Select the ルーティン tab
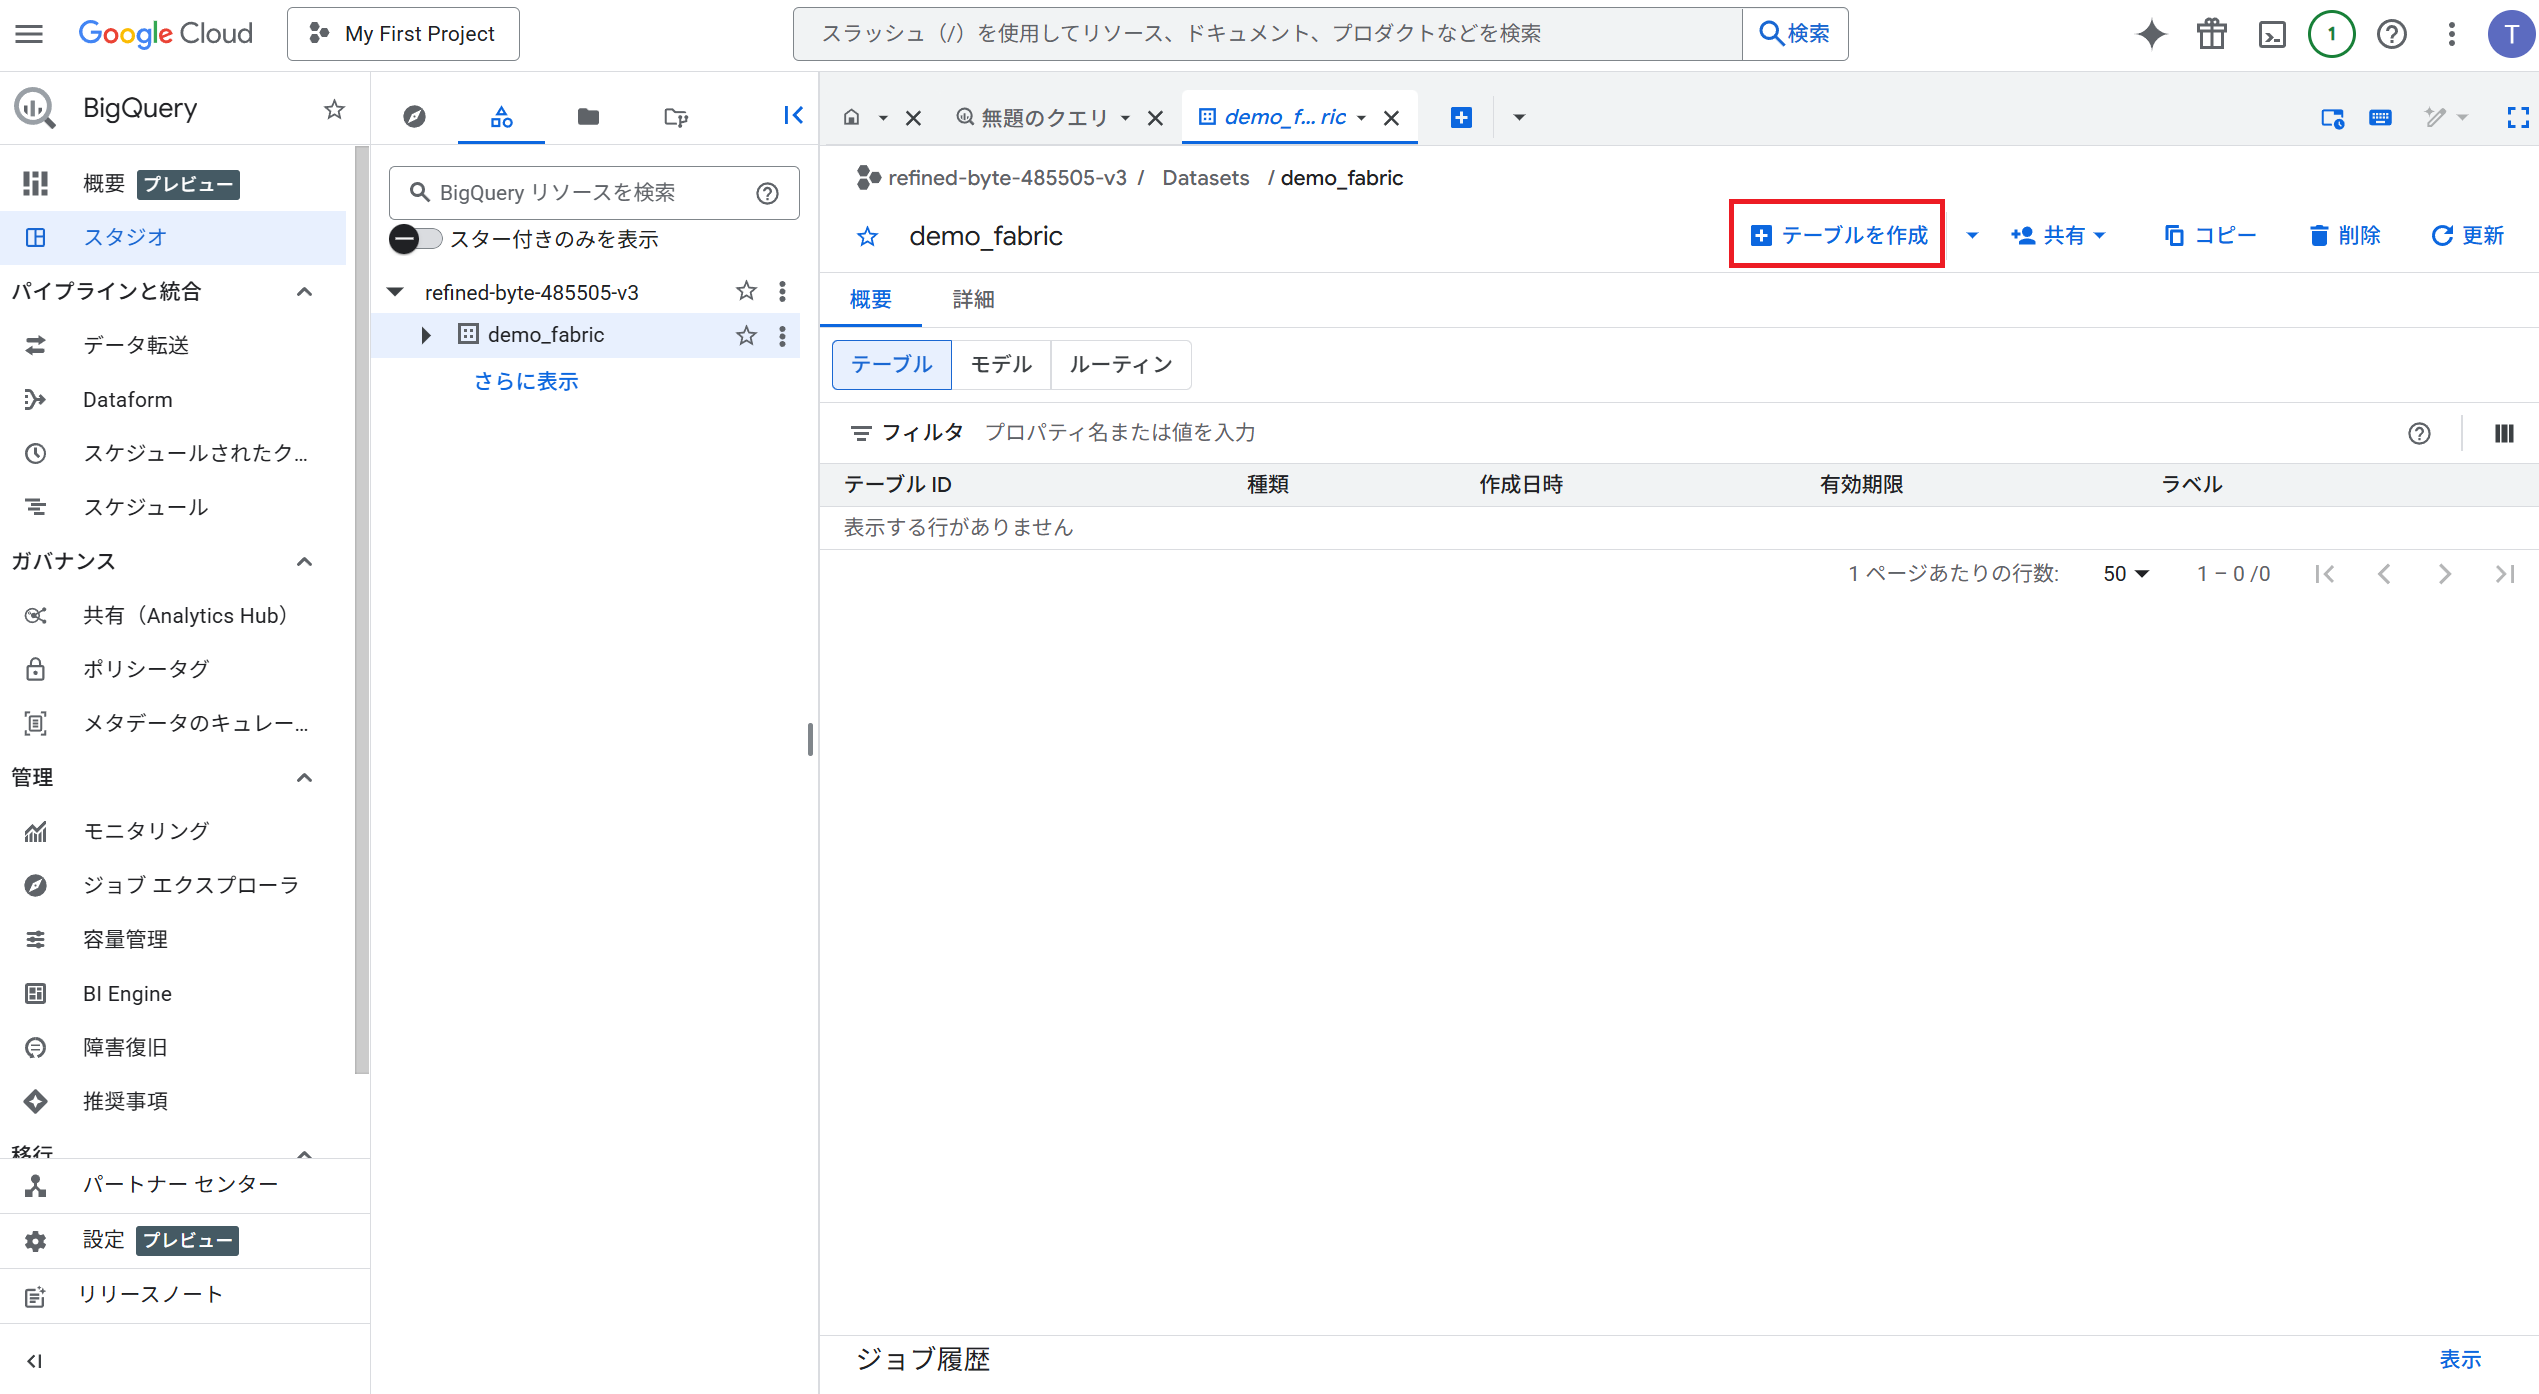2539x1394 pixels. [1120, 364]
